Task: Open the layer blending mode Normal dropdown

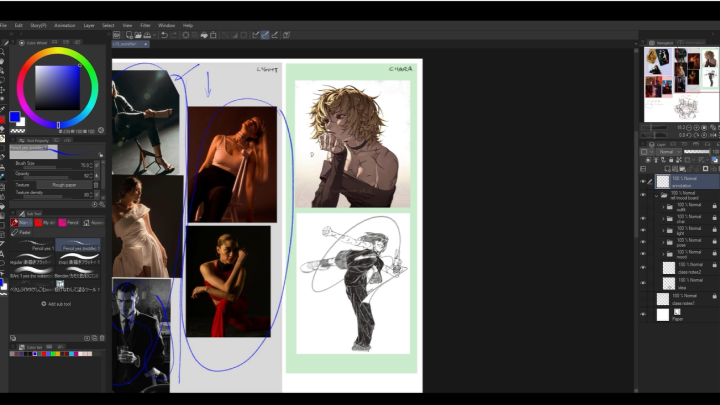Action: 669,152
